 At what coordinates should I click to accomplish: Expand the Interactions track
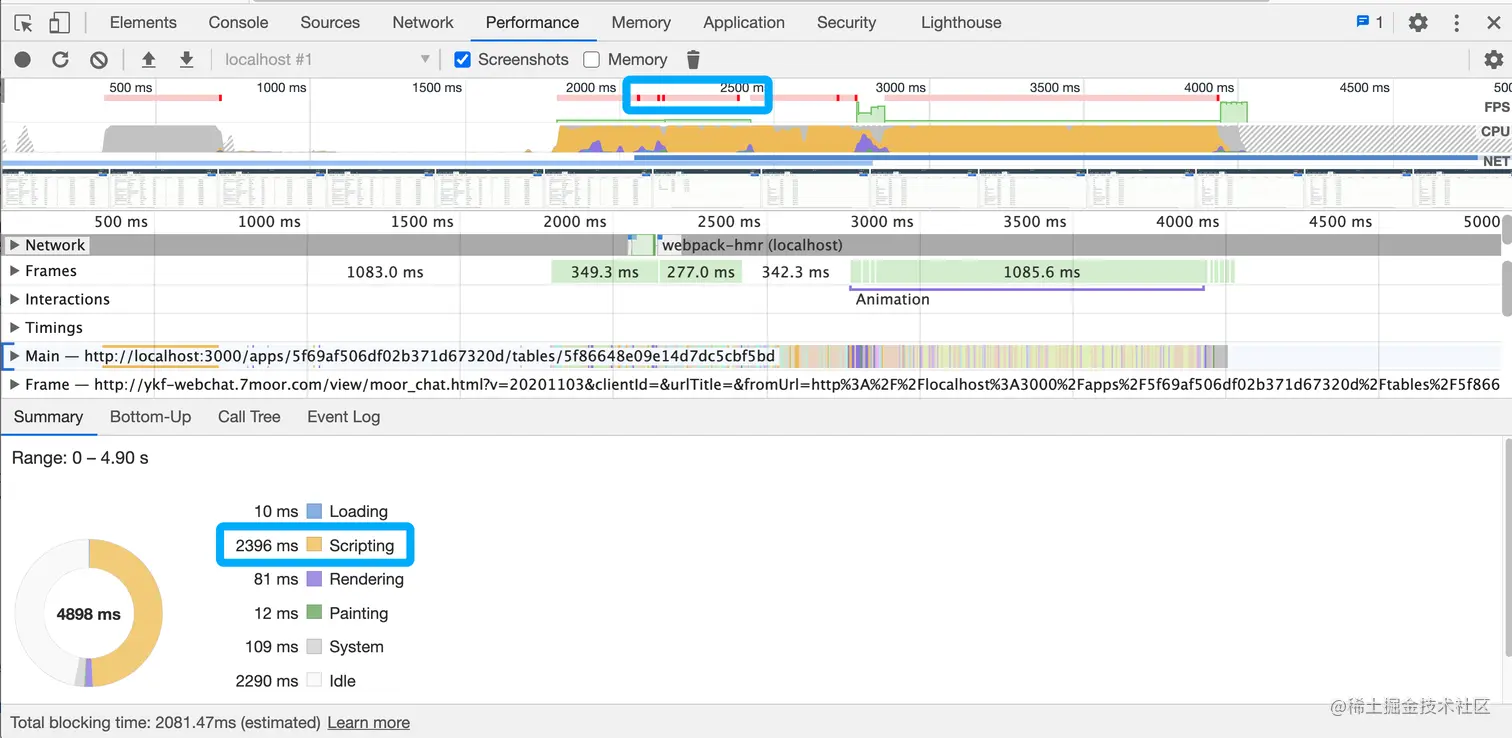click(14, 299)
